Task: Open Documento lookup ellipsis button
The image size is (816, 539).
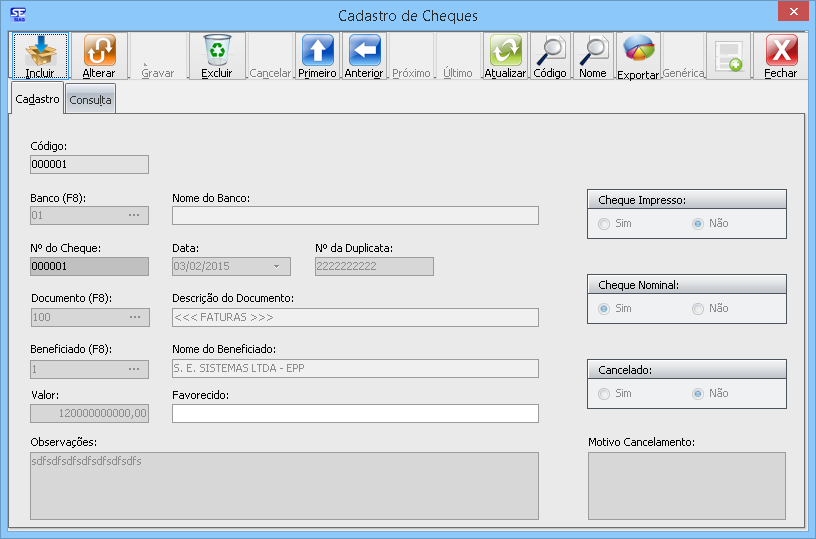Action: (134, 318)
